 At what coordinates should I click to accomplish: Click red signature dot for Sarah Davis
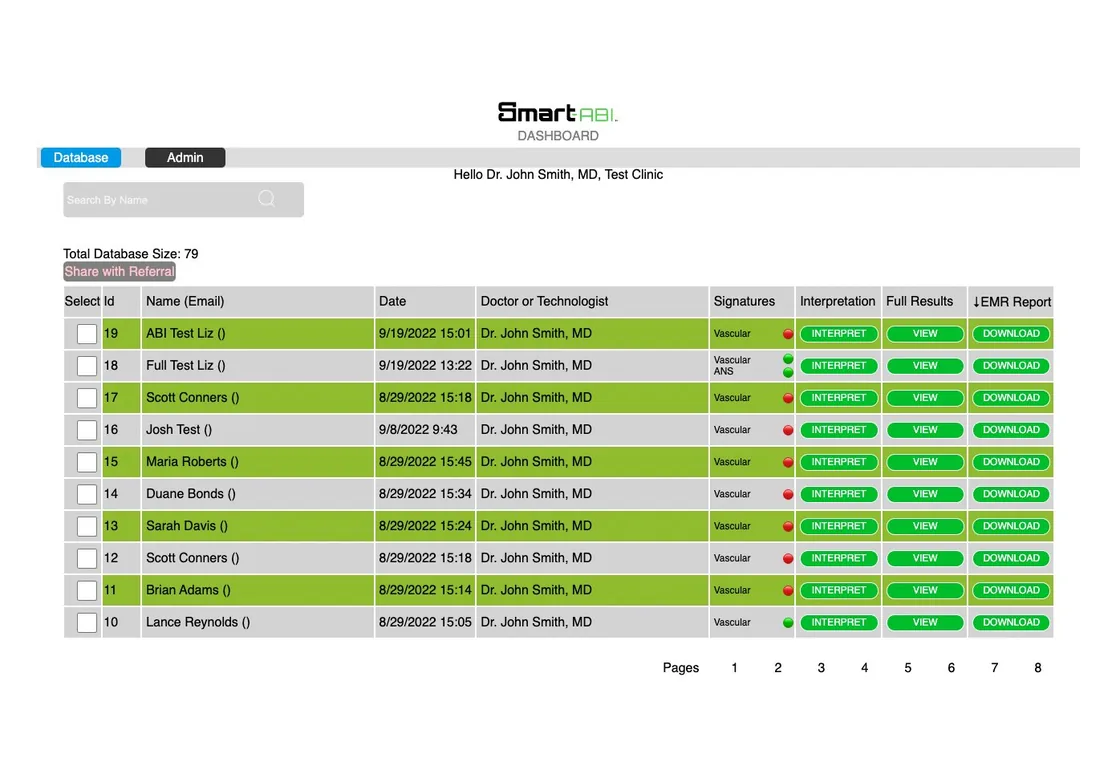coord(788,526)
